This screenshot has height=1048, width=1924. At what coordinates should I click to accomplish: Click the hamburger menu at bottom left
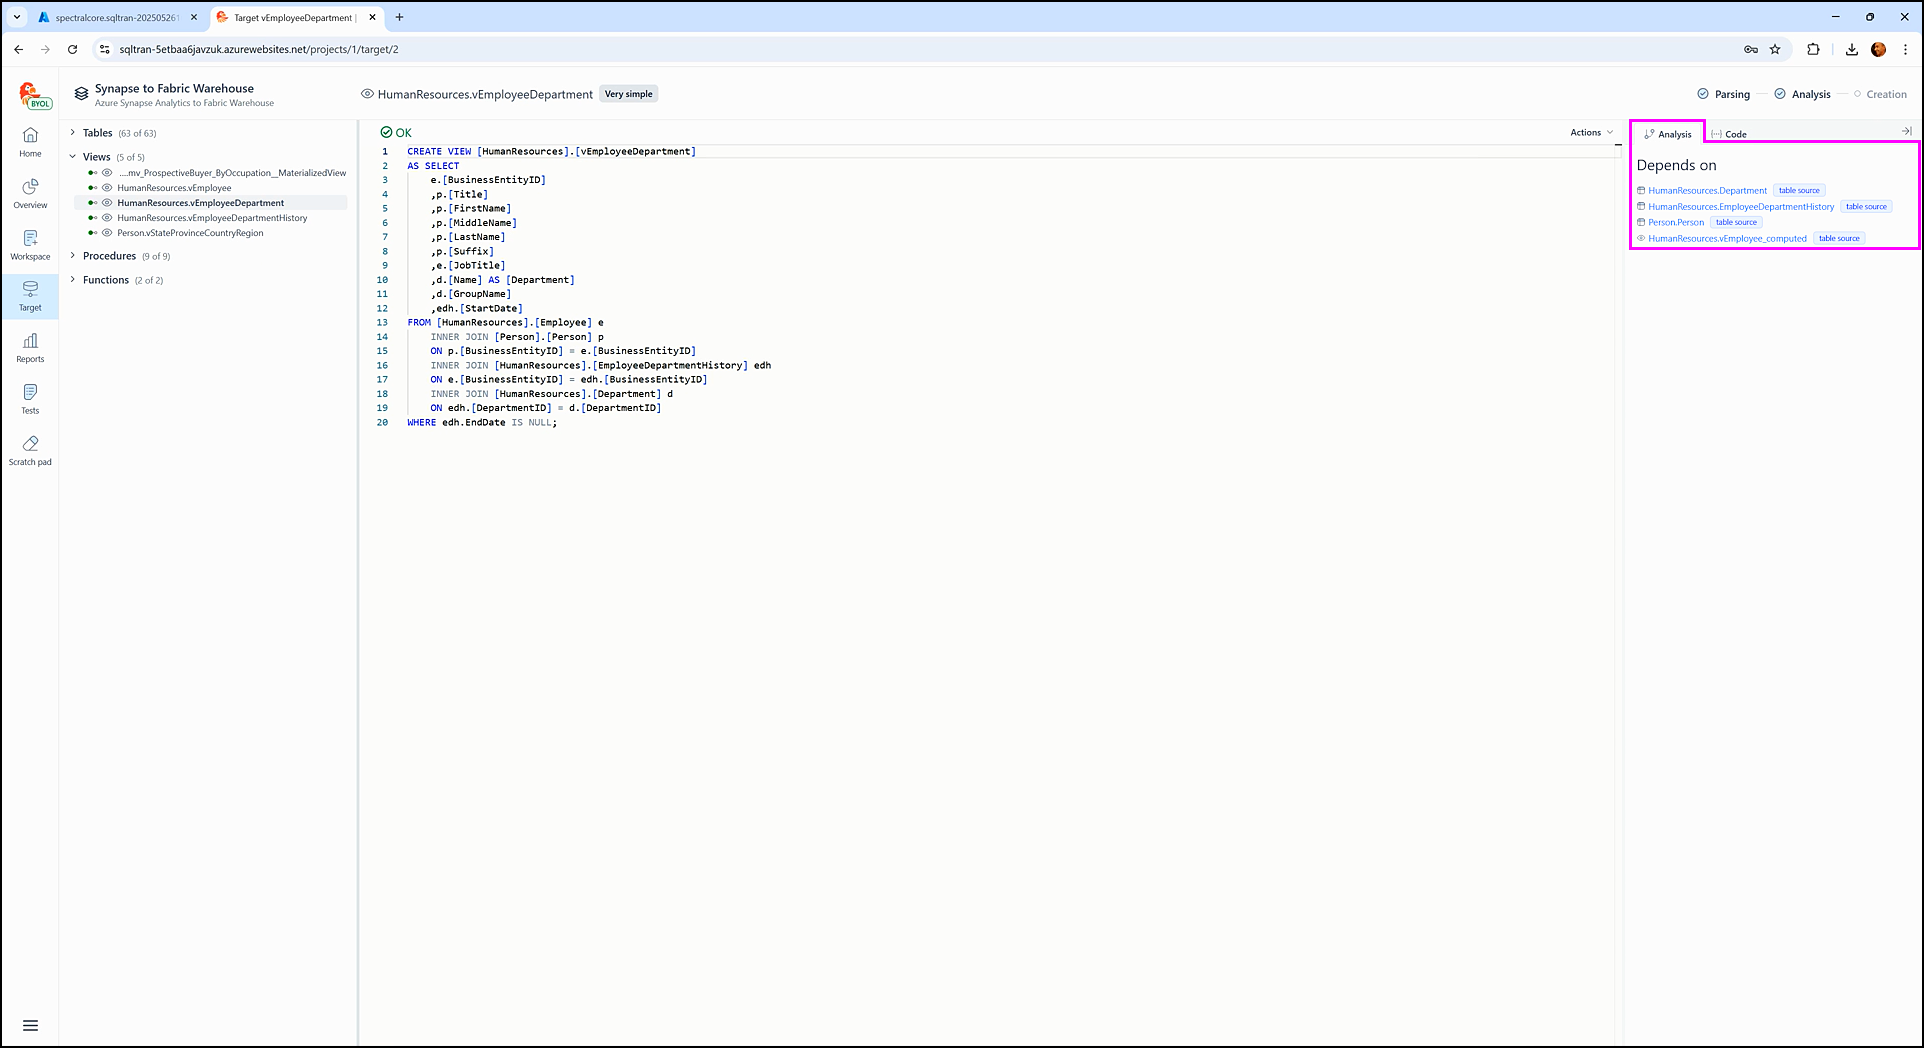click(x=30, y=1025)
